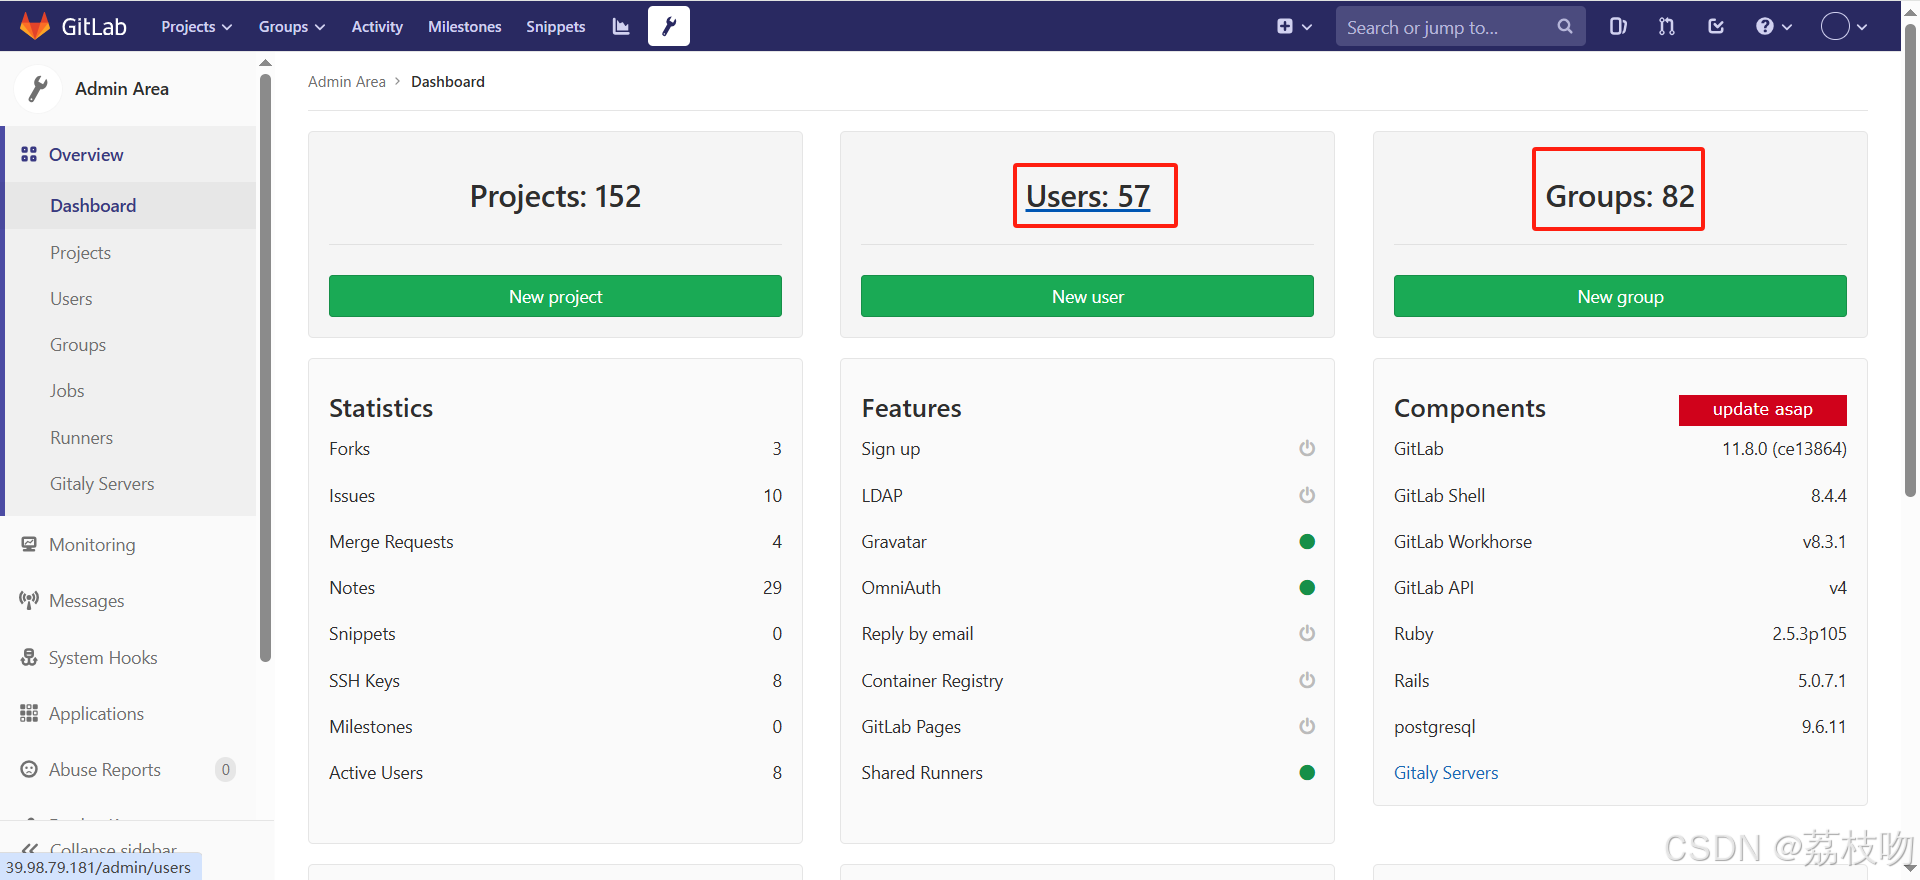Screen dimensions: 1920x880
Task: Click the Abuse Reports count badge
Action: [x=226, y=769]
